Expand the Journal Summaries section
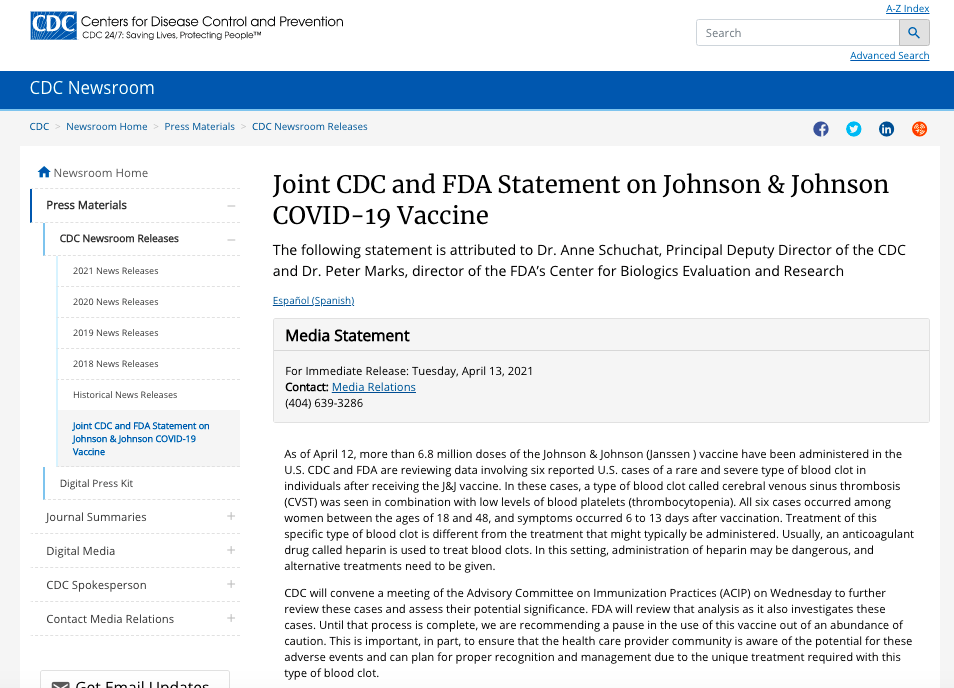Image resolution: width=954 pixels, height=688 pixels. (231, 516)
